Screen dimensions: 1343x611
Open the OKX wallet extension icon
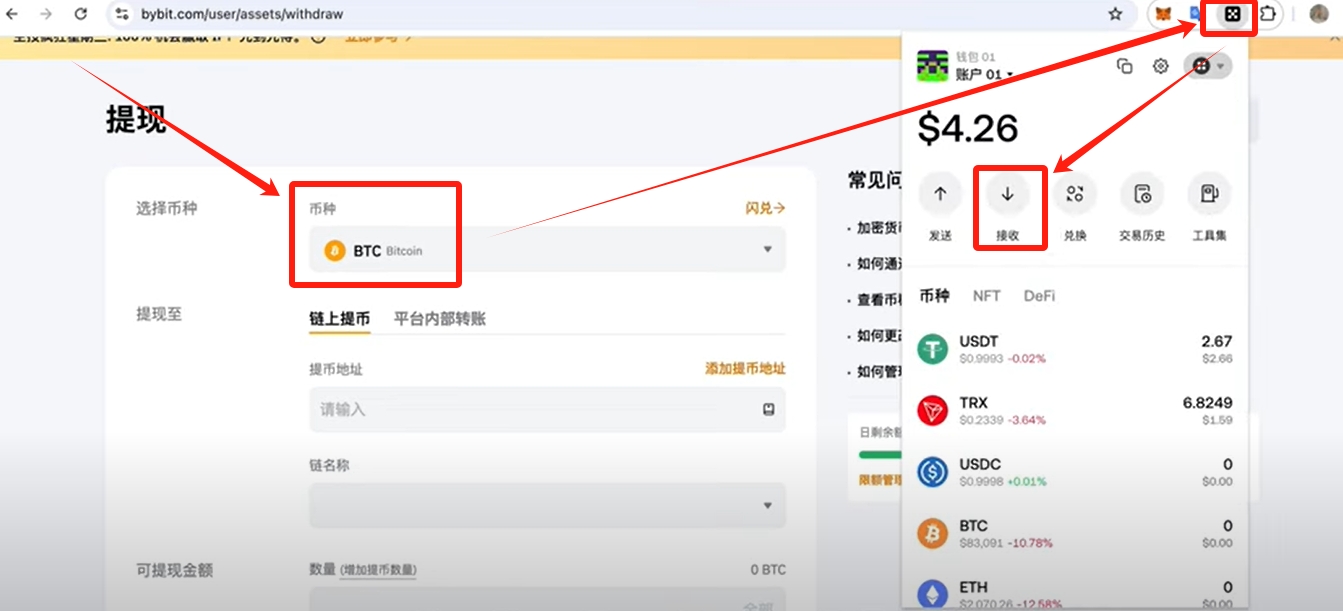[1233, 14]
